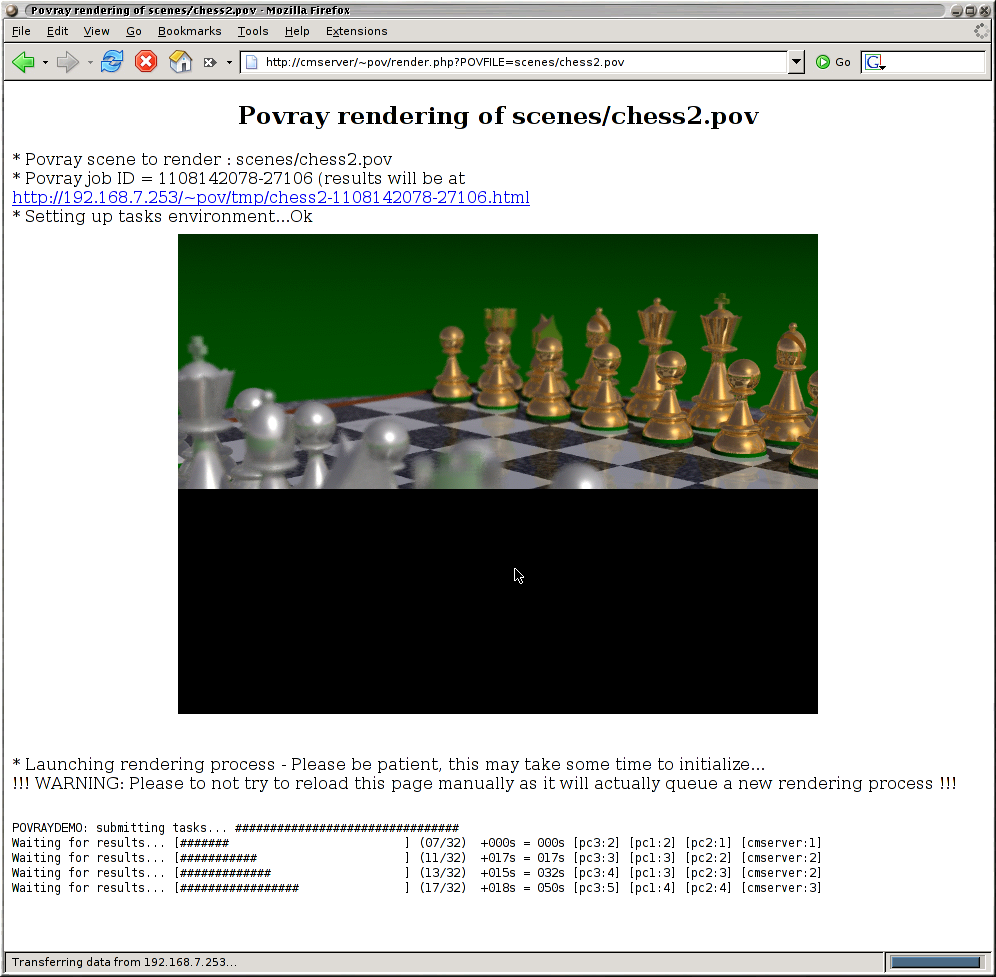Click 'Setting up tasks environment...Ok' text
This screenshot has height=977, width=996.
[162, 217]
